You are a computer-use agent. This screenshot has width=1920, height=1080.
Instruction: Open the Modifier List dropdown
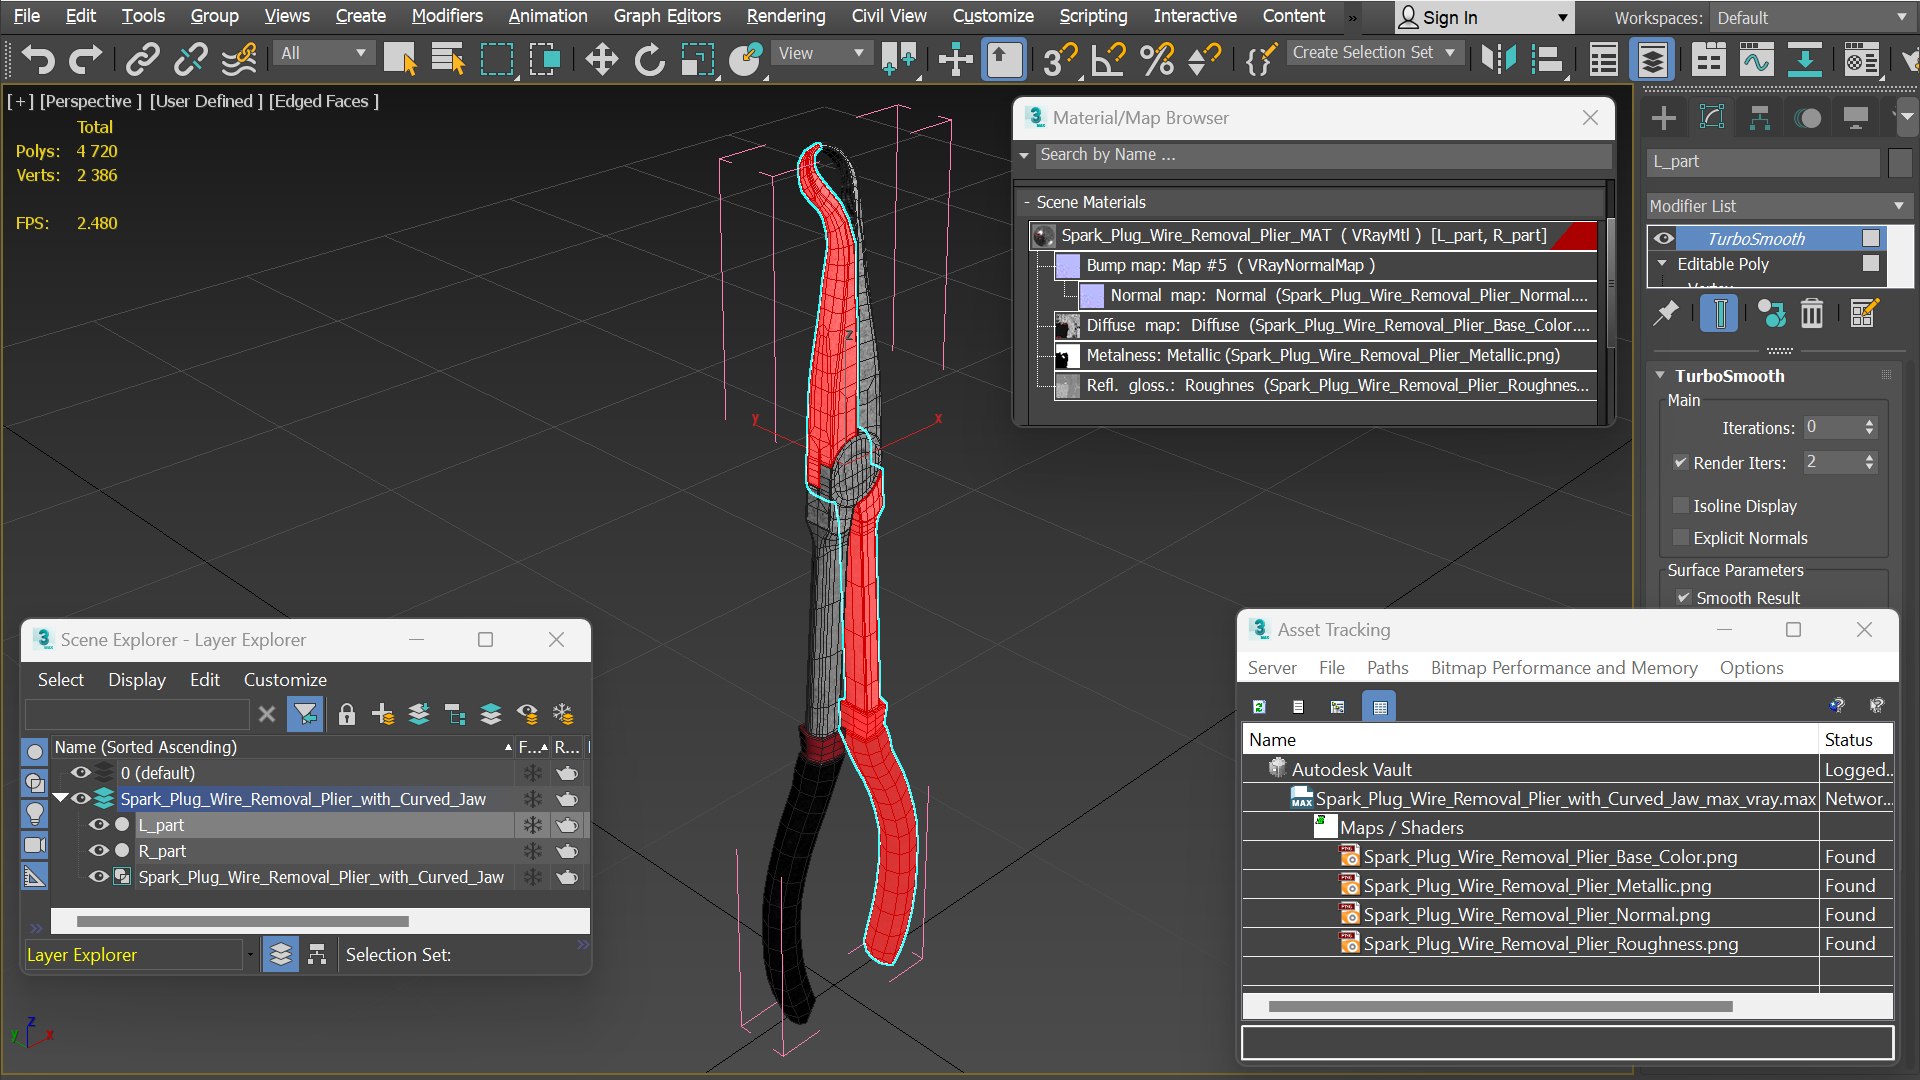(x=1777, y=206)
